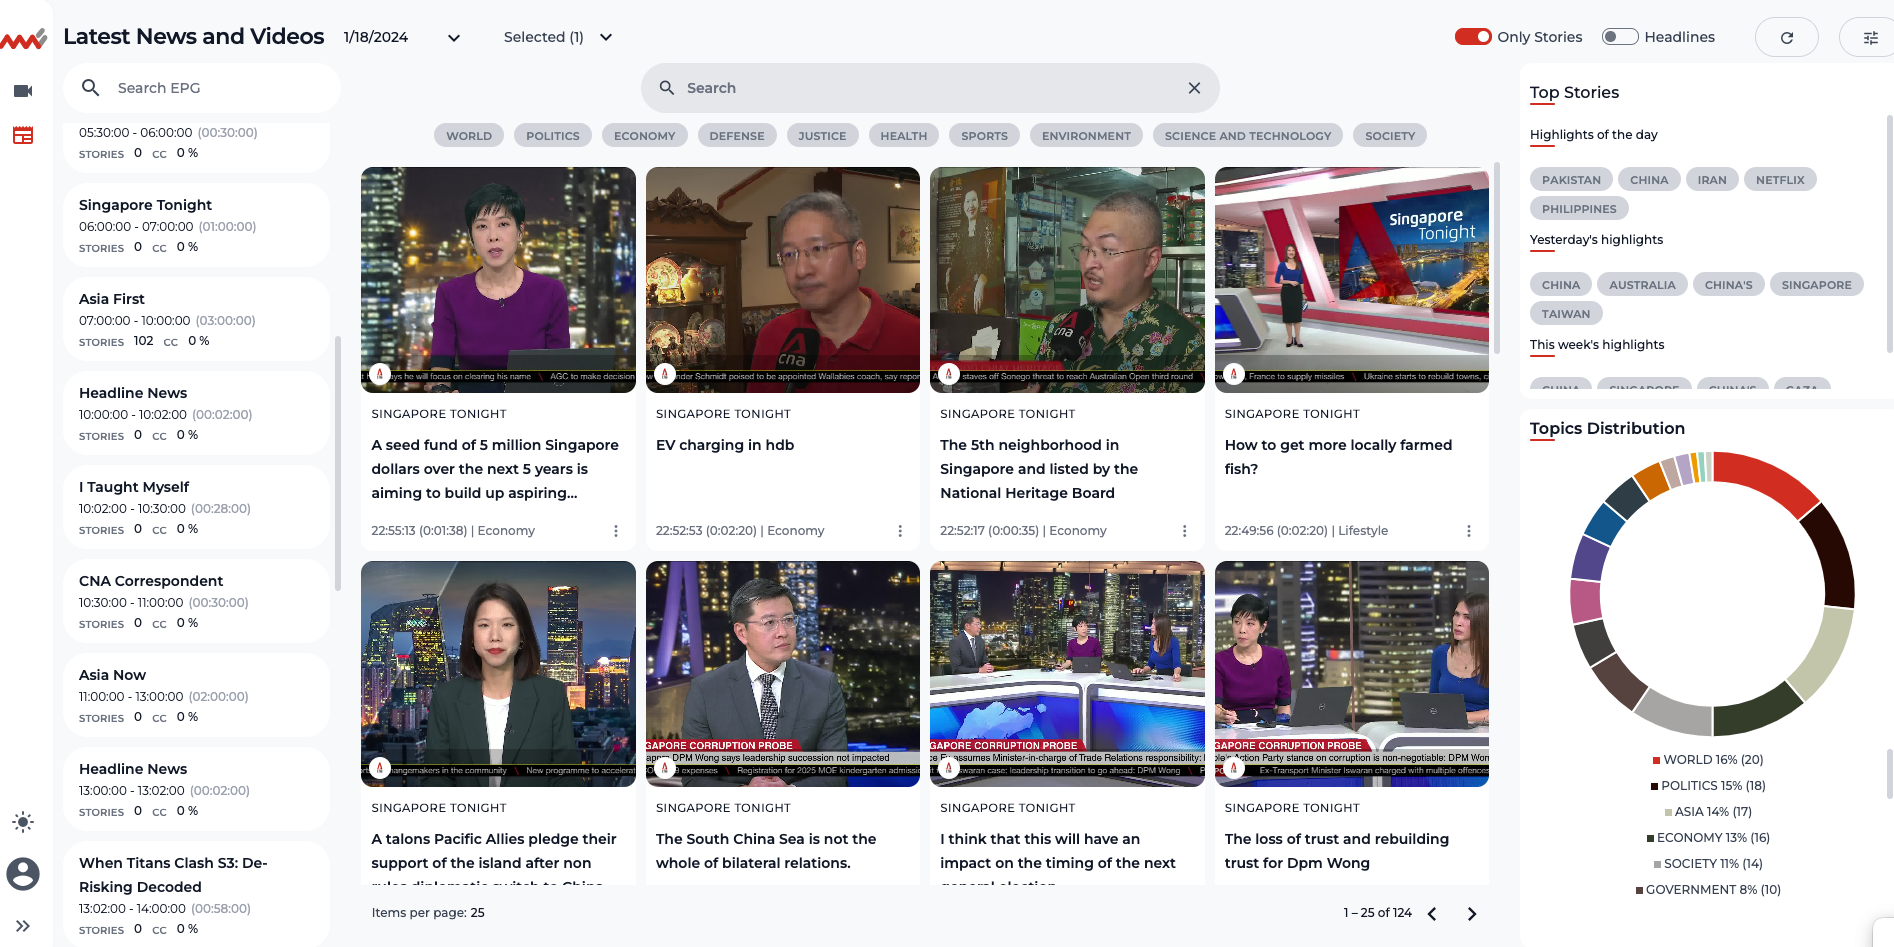The image size is (1894, 947).
Task: Select the Headline News 10:00:00 entry
Action: click(197, 414)
